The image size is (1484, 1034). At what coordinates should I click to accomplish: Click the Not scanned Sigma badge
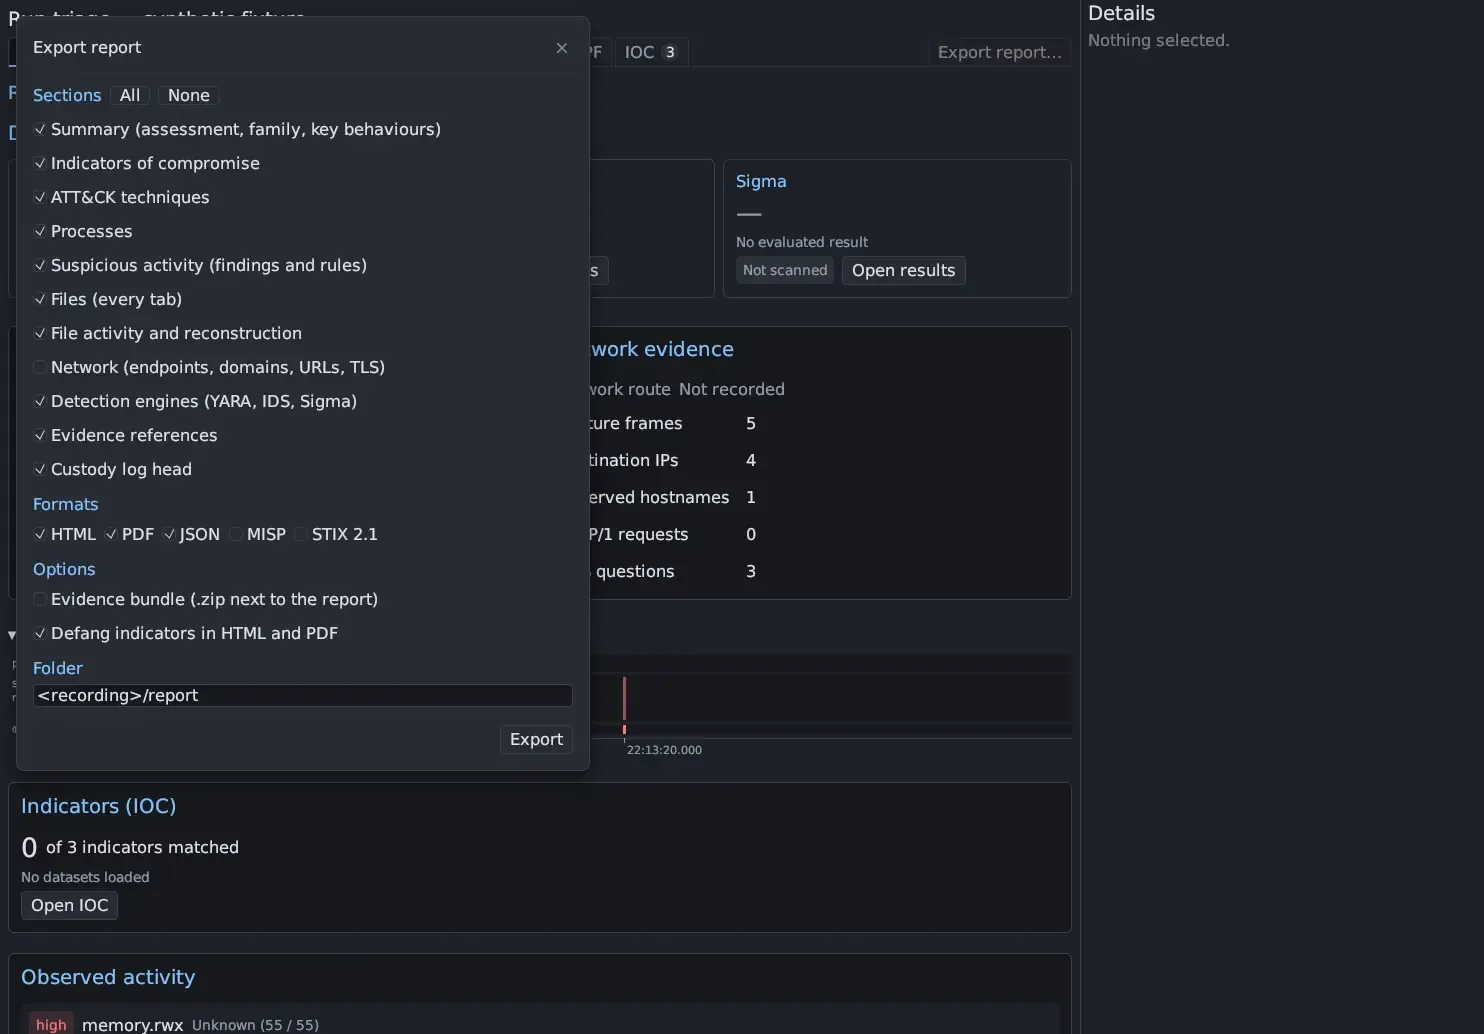tap(785, 270)
